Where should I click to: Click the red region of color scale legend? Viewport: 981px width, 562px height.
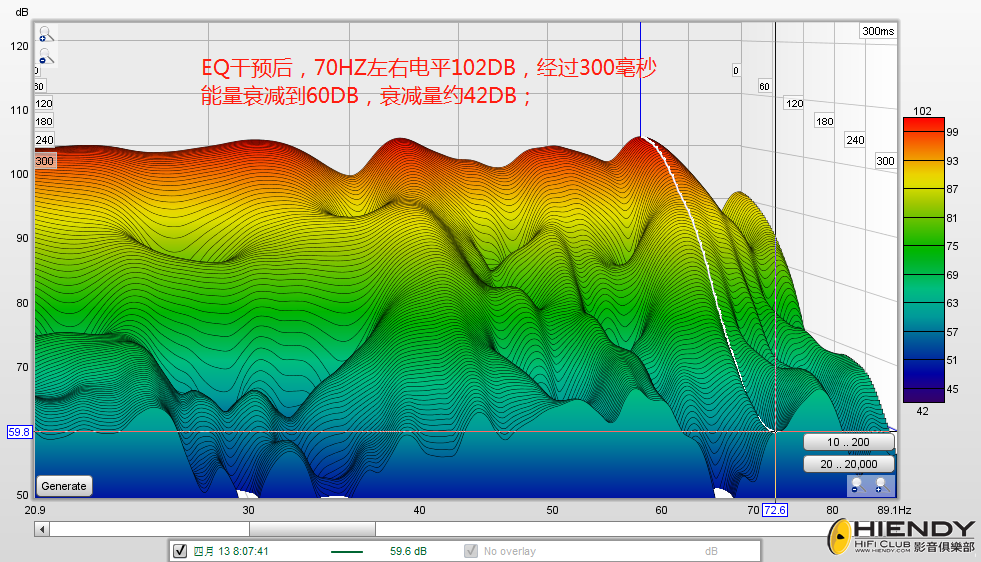point(923,132)
